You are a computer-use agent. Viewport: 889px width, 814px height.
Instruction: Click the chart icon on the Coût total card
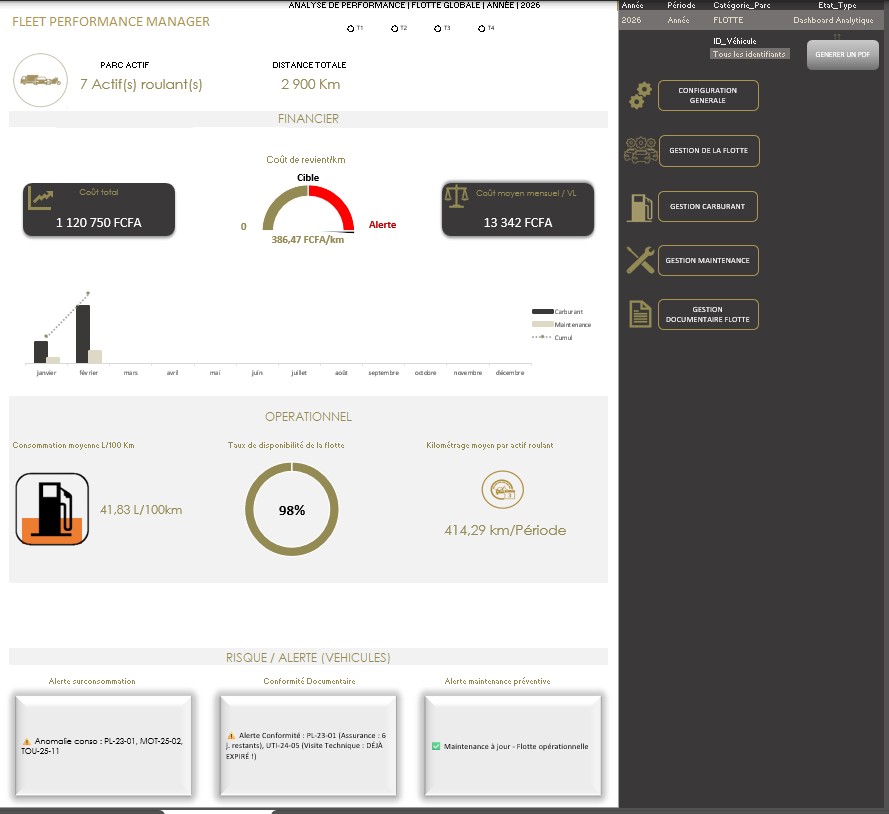(x=40, y=198)
